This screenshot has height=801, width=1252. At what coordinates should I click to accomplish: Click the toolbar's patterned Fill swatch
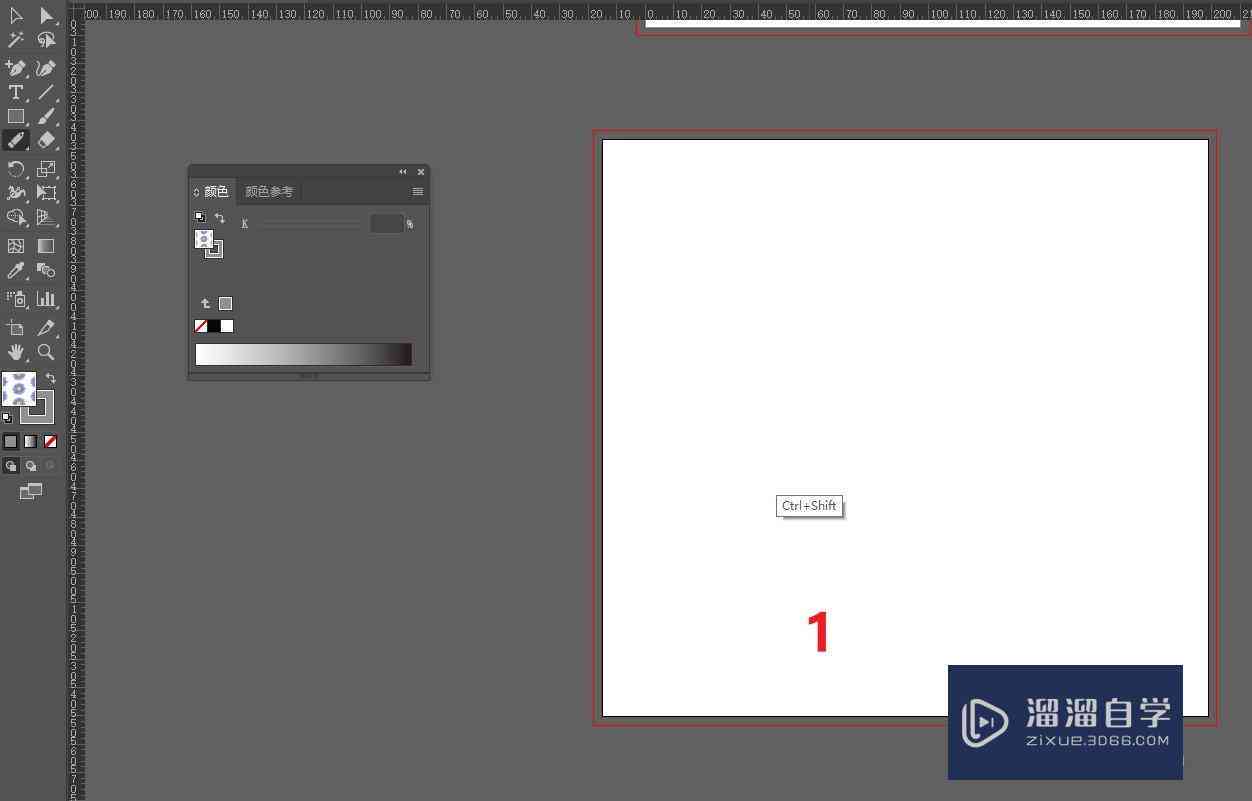point(18,388)
